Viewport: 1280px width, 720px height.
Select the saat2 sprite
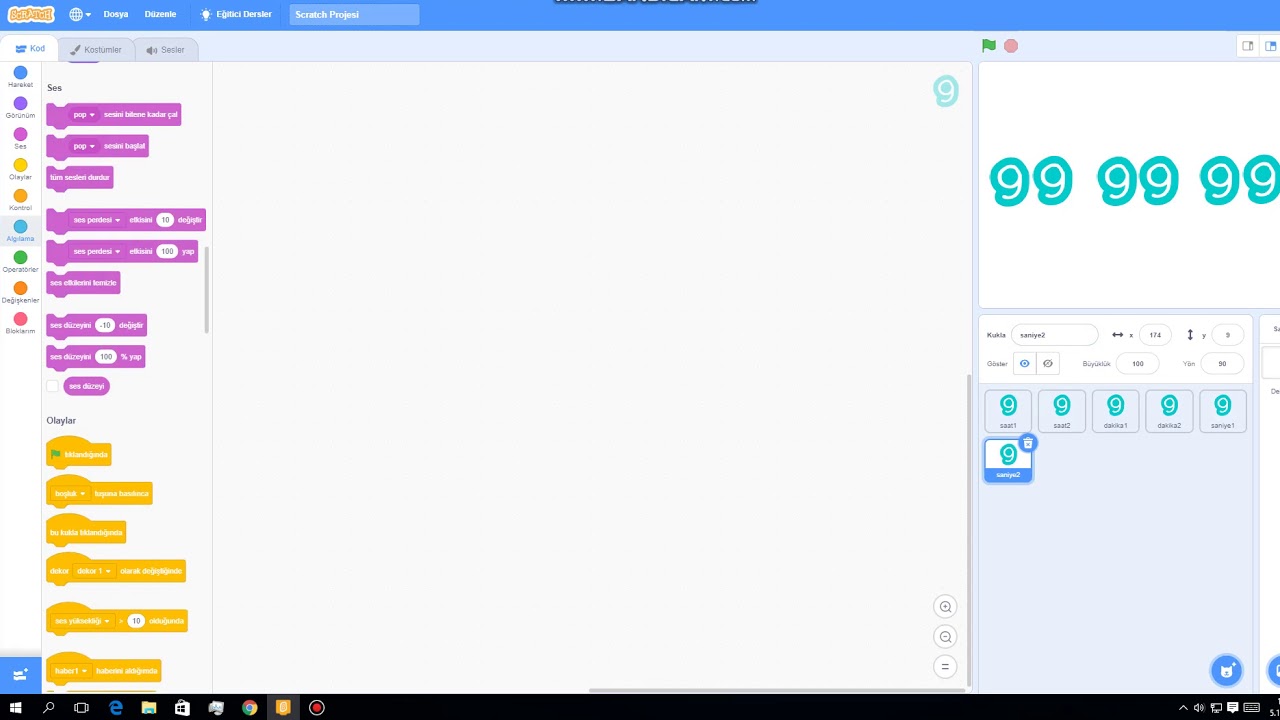pos(1062,411)
